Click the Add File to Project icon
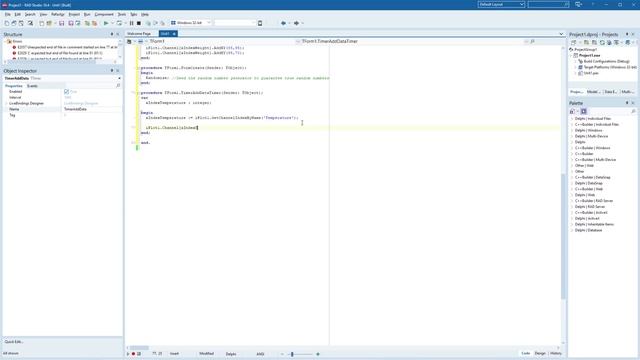This screenshot has width=640, height=360. [x=87, y=23]
